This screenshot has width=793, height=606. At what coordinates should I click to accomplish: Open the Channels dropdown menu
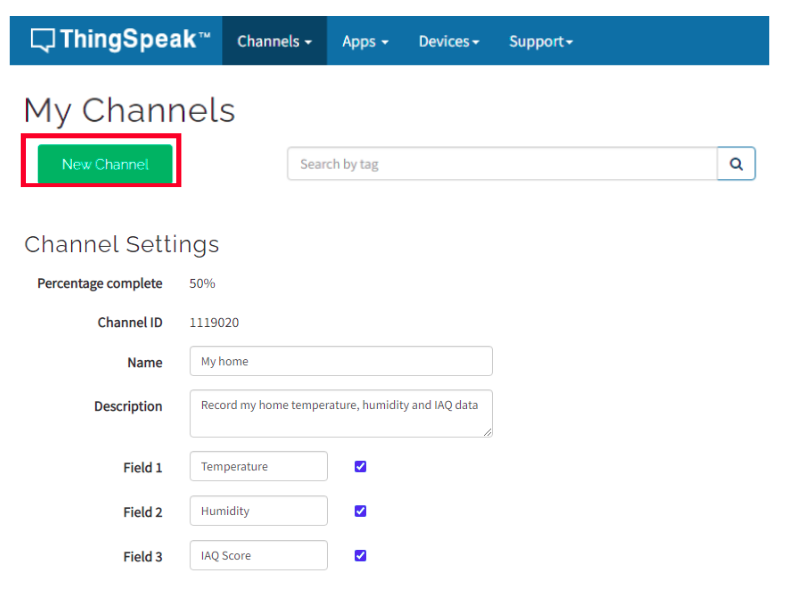pos(275,41)
